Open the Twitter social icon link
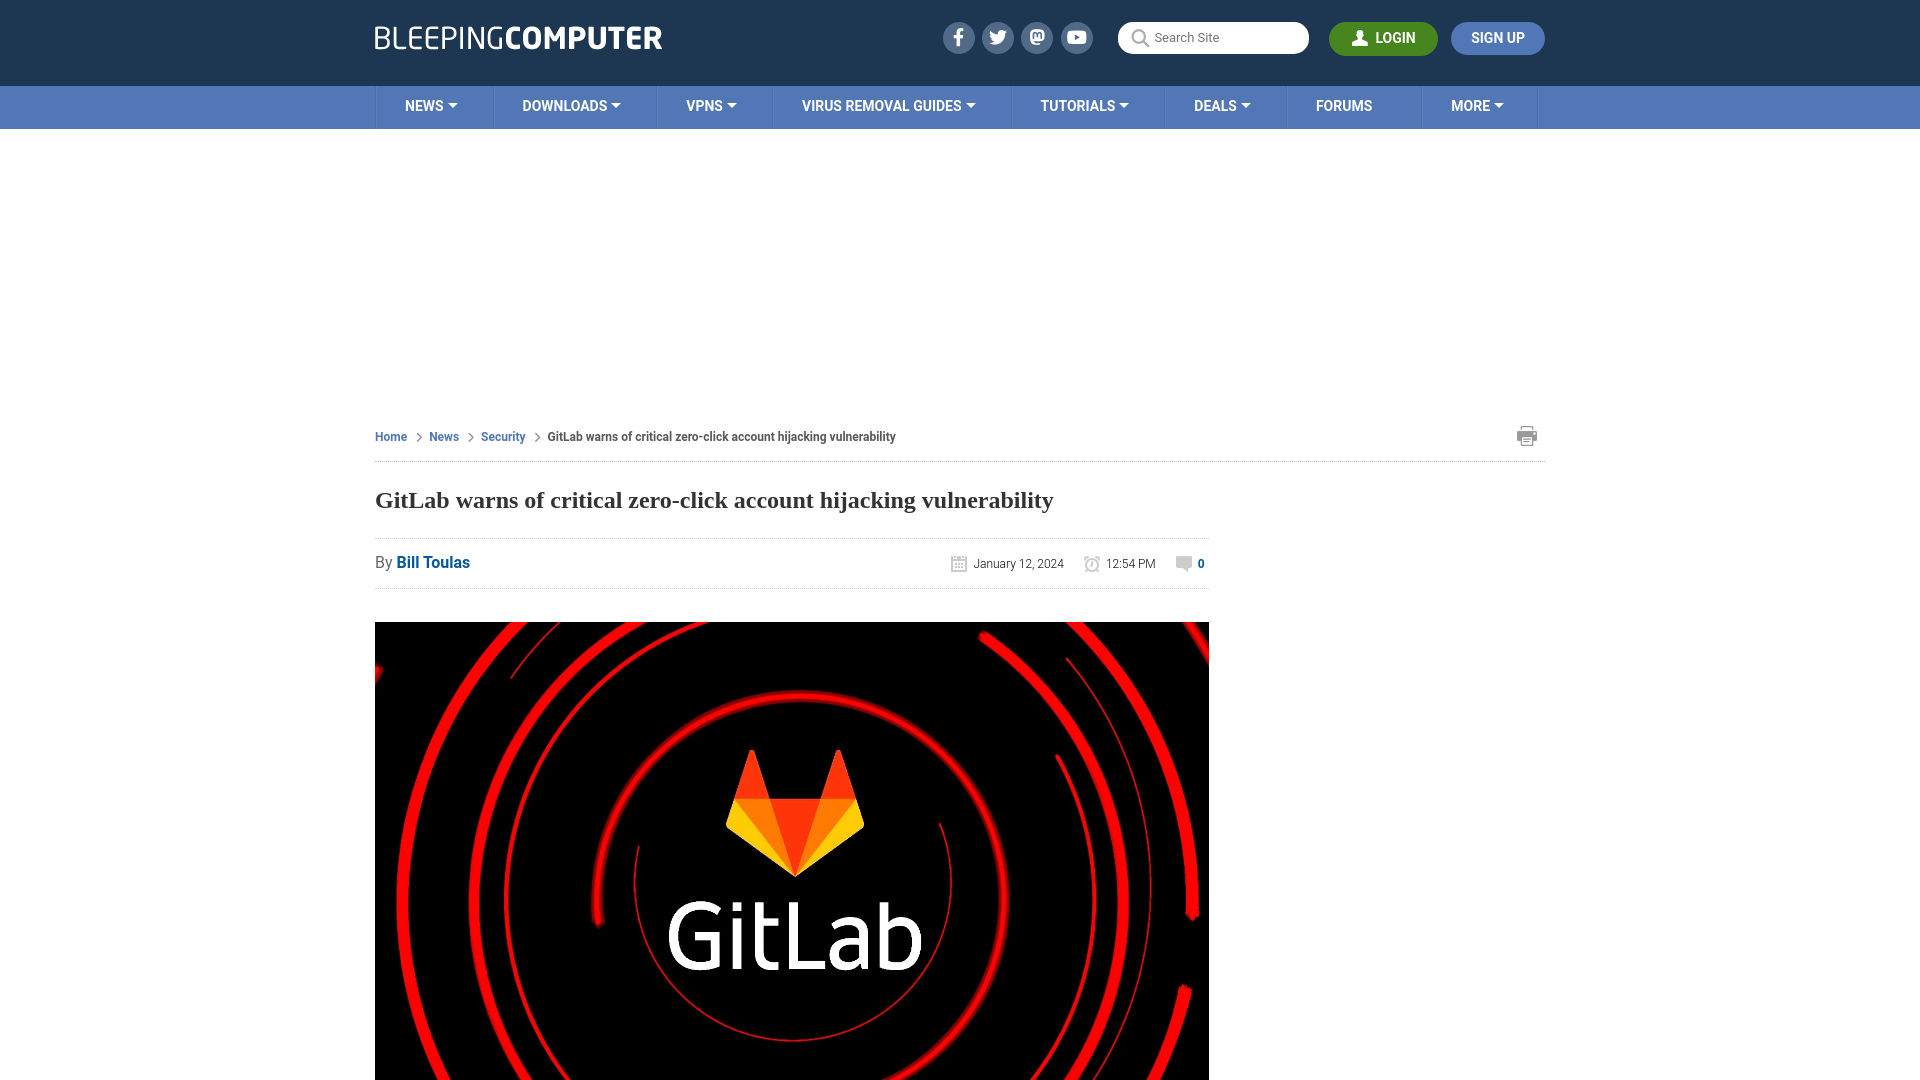 [997, 37]
